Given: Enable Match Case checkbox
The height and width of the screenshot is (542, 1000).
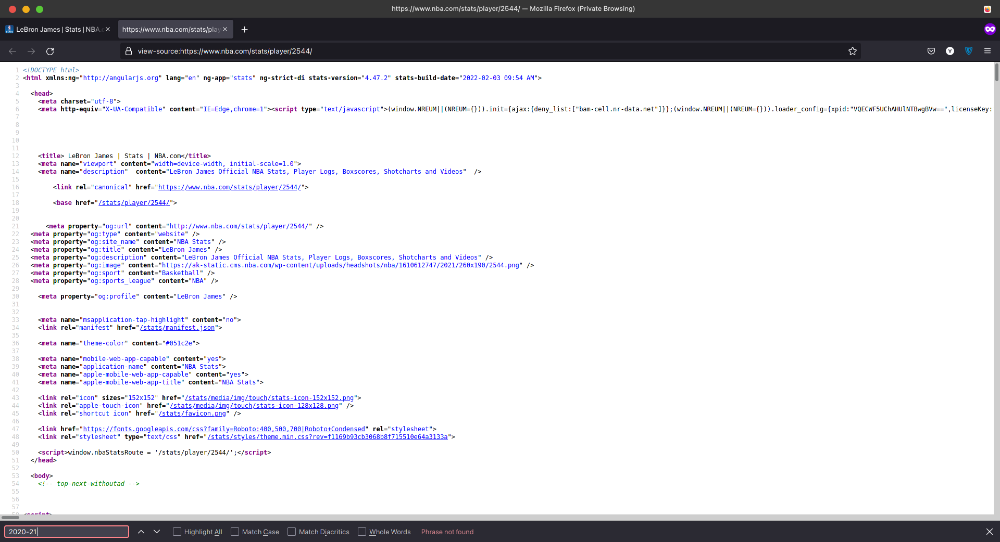Looking at the screenshot, I should coord(235,532).
